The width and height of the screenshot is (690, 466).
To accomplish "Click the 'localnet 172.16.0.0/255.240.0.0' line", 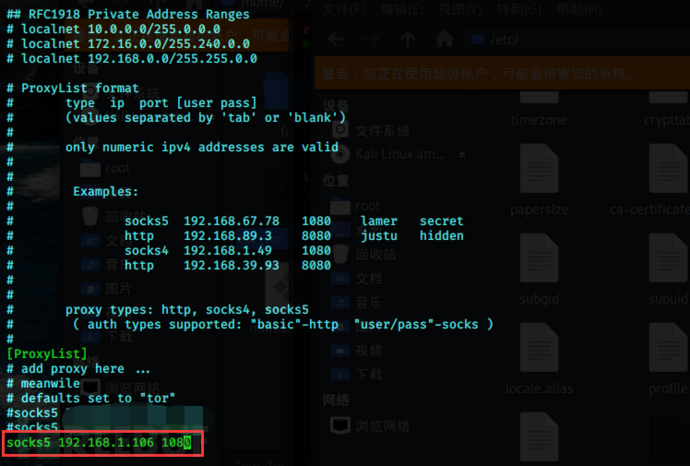I will tap(128, 44).
